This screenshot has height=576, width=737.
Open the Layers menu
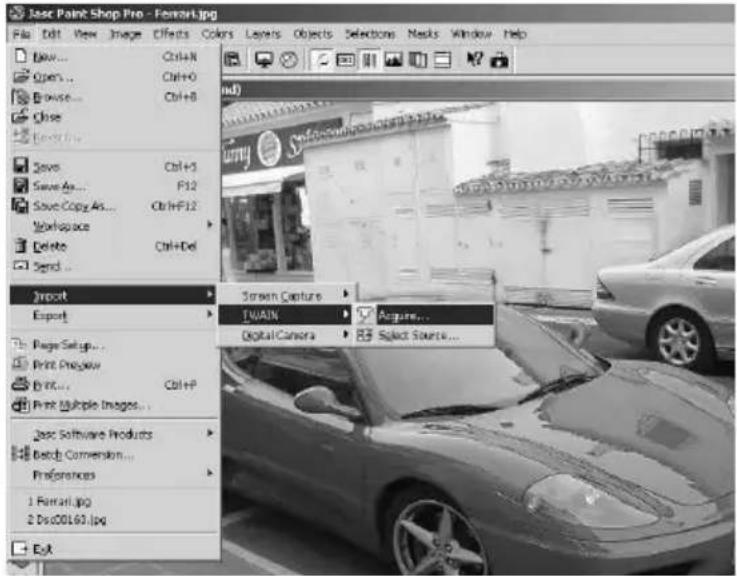click(x=263, y=34)
